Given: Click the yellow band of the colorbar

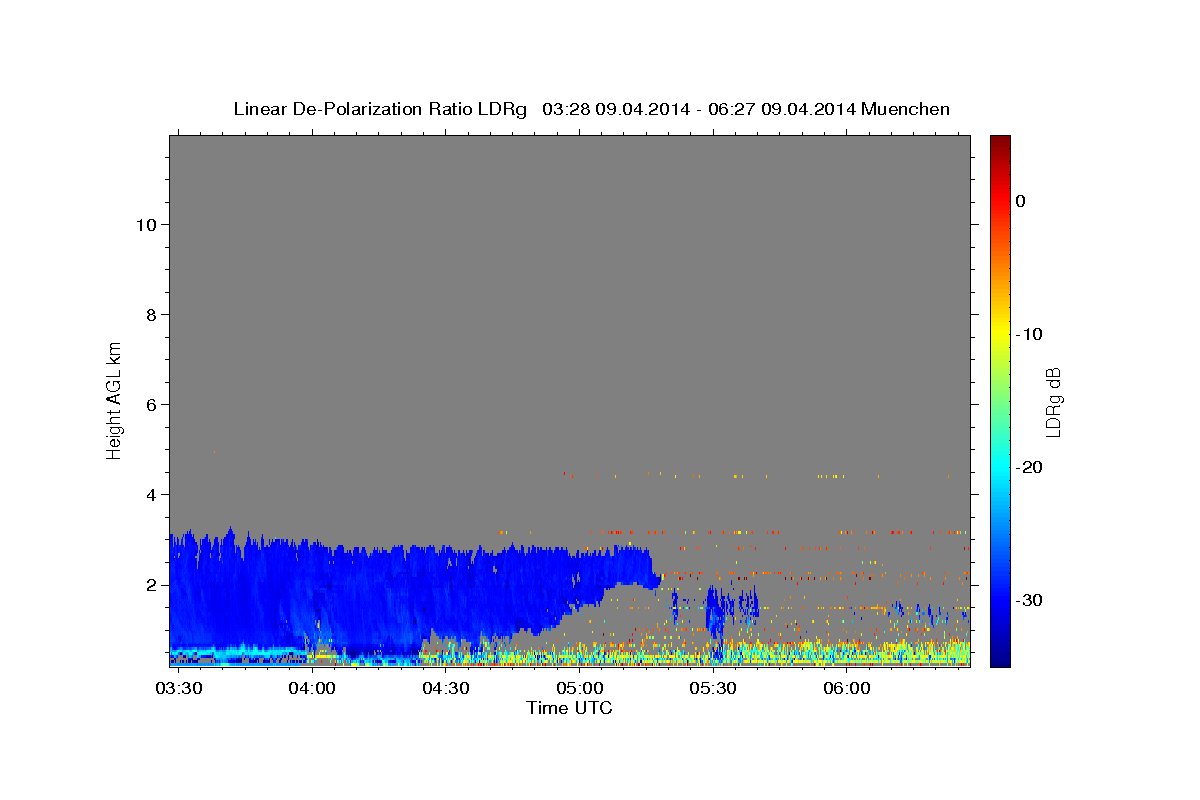Looking at the screenshot, I should pyautogui.click(x=1000, y=330).
